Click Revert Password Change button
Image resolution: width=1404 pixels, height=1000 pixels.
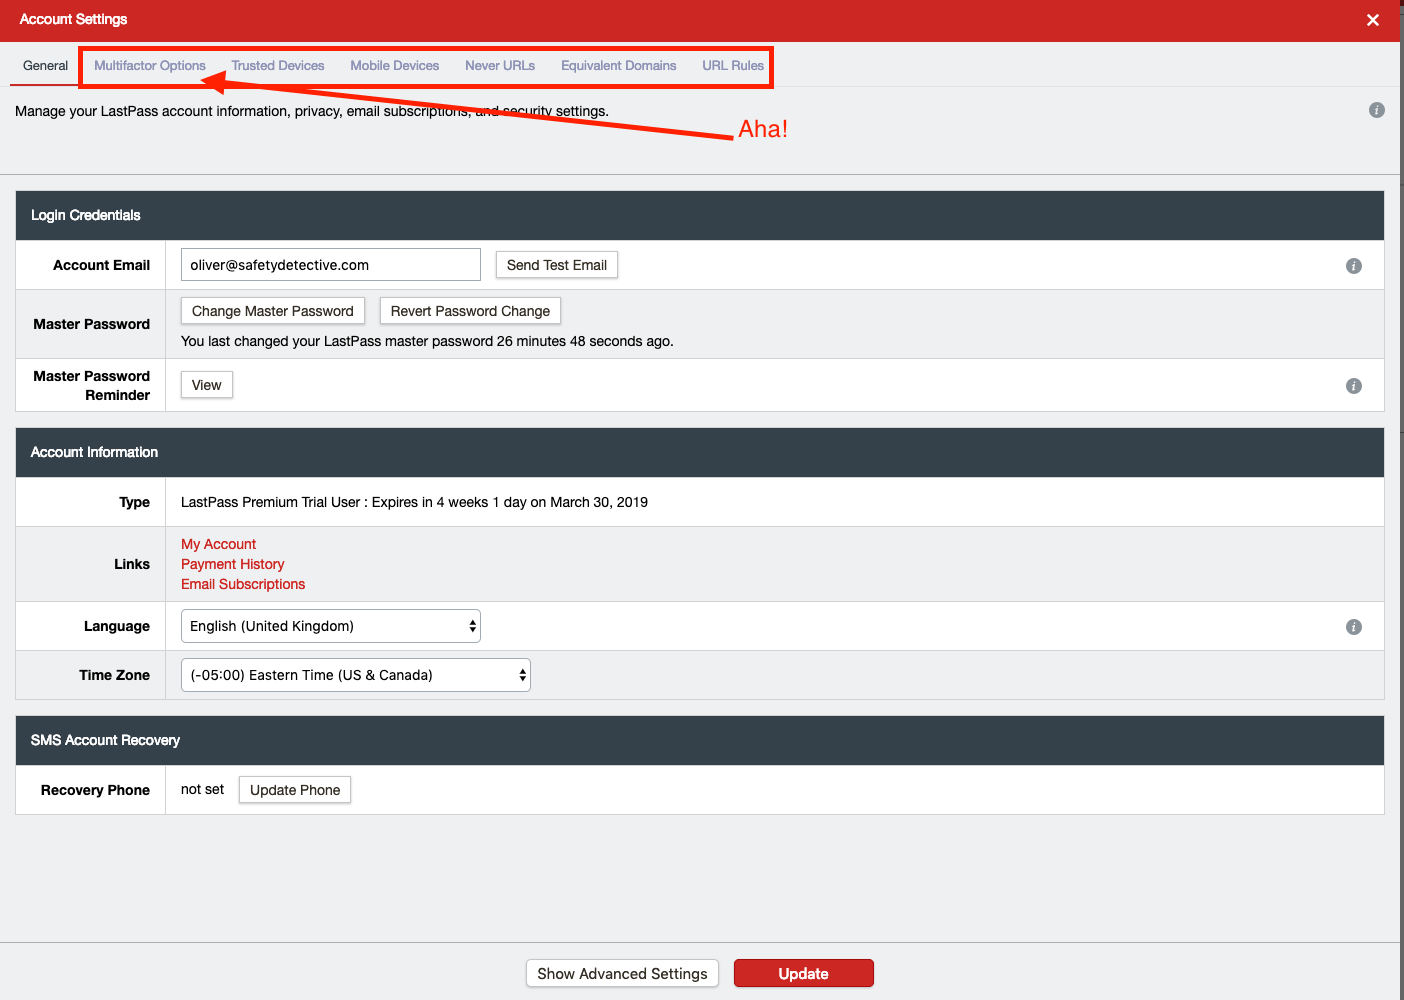tap(470, 311)
